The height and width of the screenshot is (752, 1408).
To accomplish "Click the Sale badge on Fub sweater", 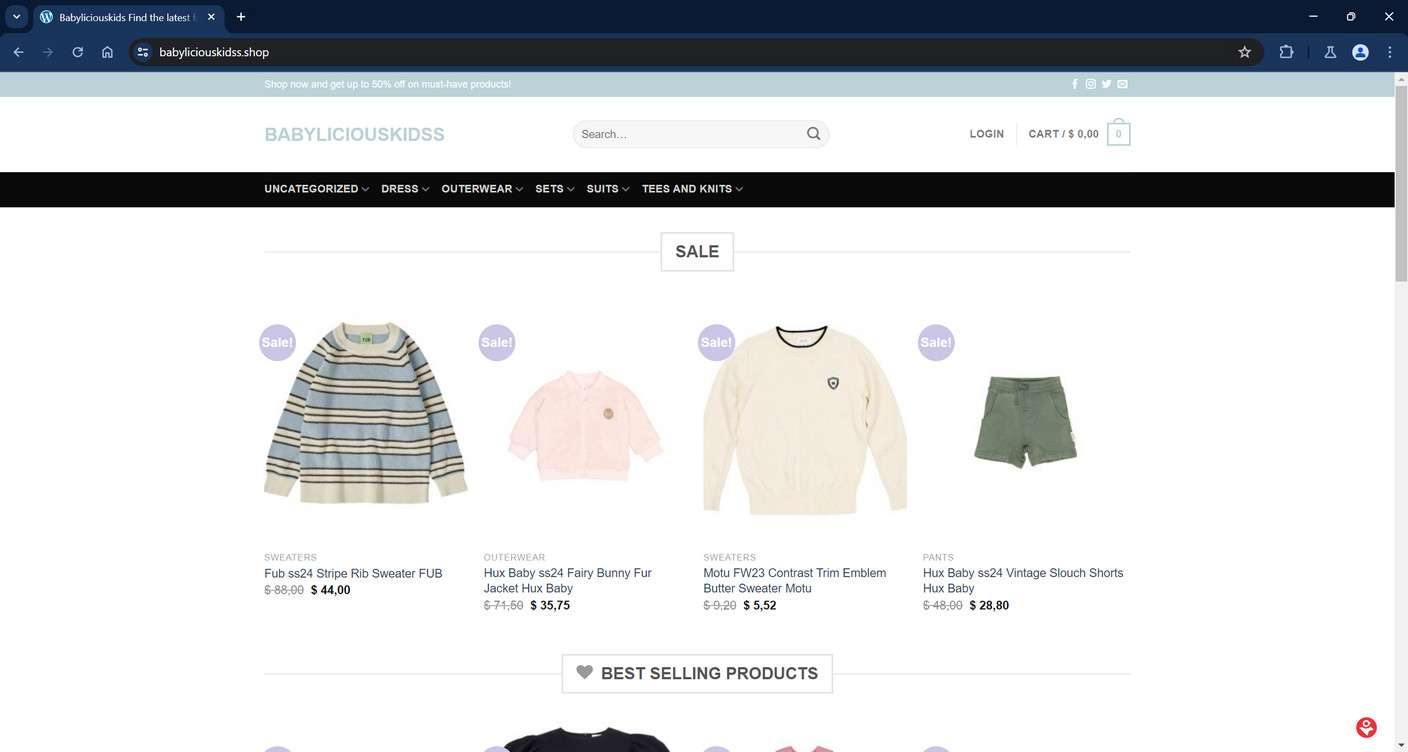I will click(x=277, y=342).
